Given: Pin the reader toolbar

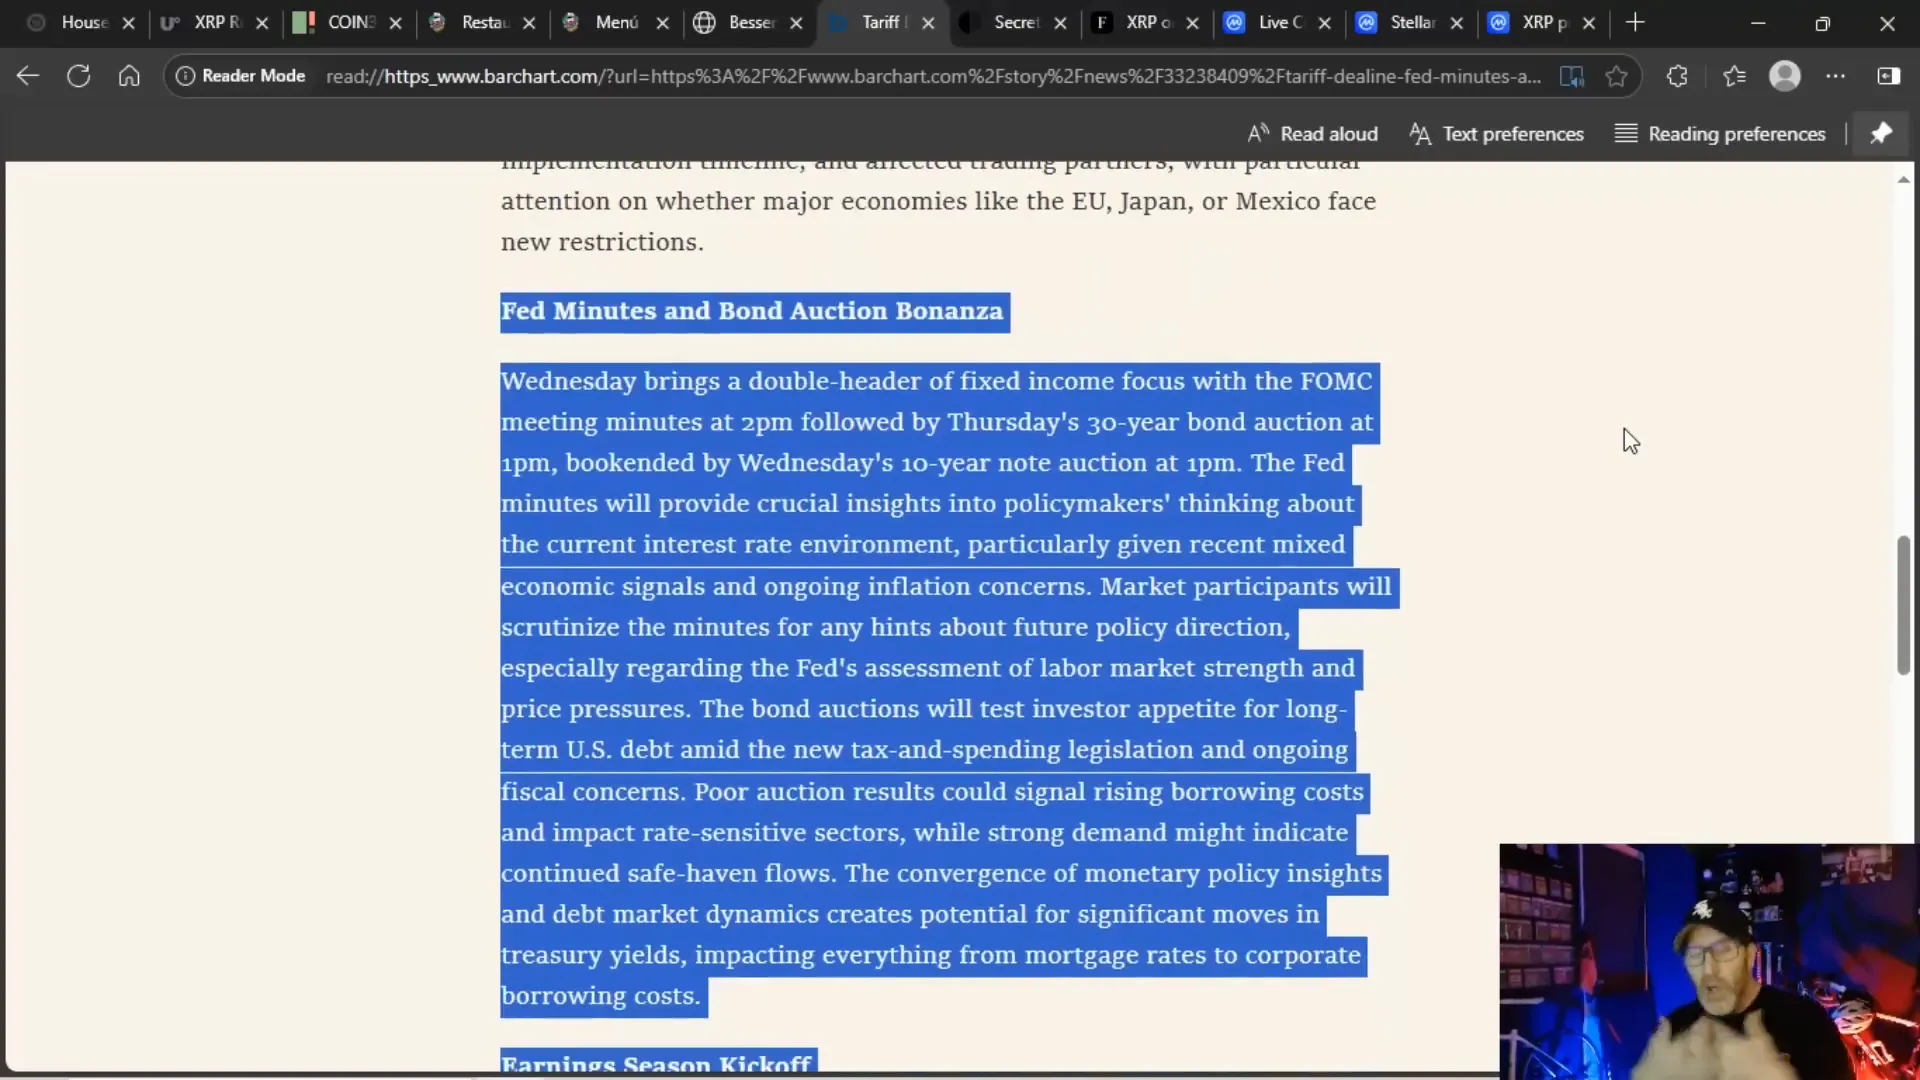Looking at the screenshot, I should (1881, 134).
